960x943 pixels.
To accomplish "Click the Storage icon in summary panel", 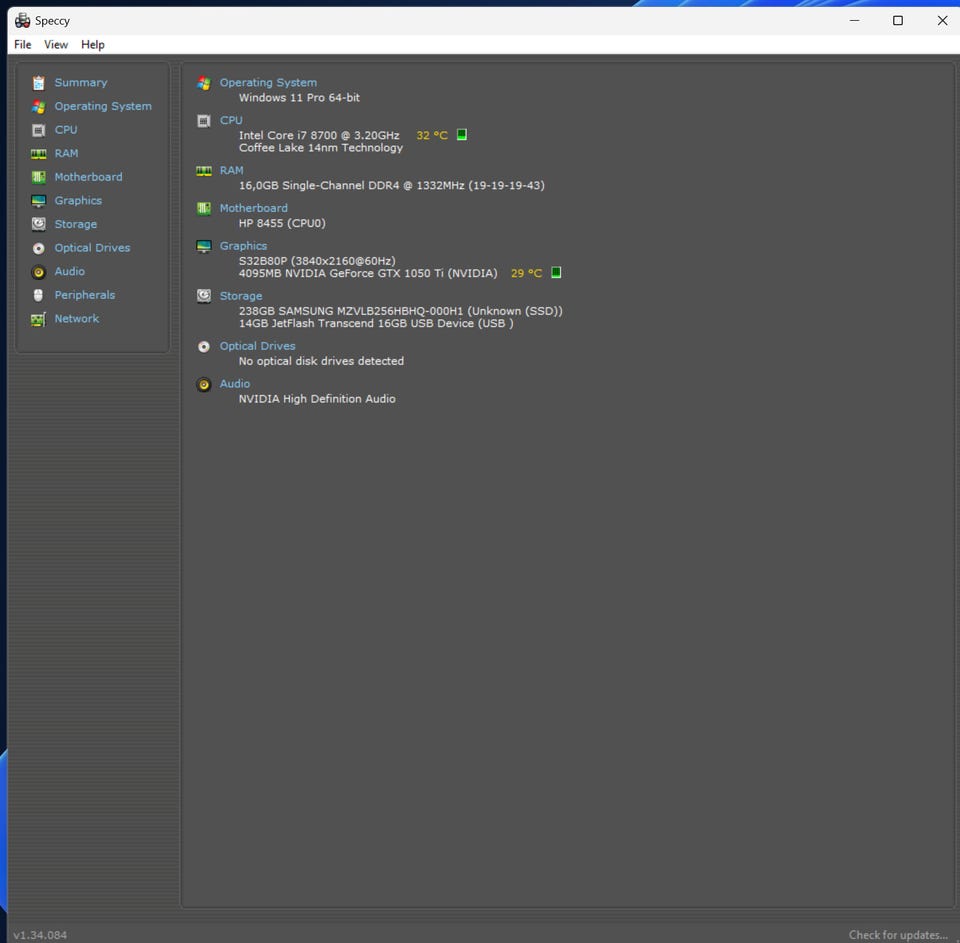I will coord(204,296).
